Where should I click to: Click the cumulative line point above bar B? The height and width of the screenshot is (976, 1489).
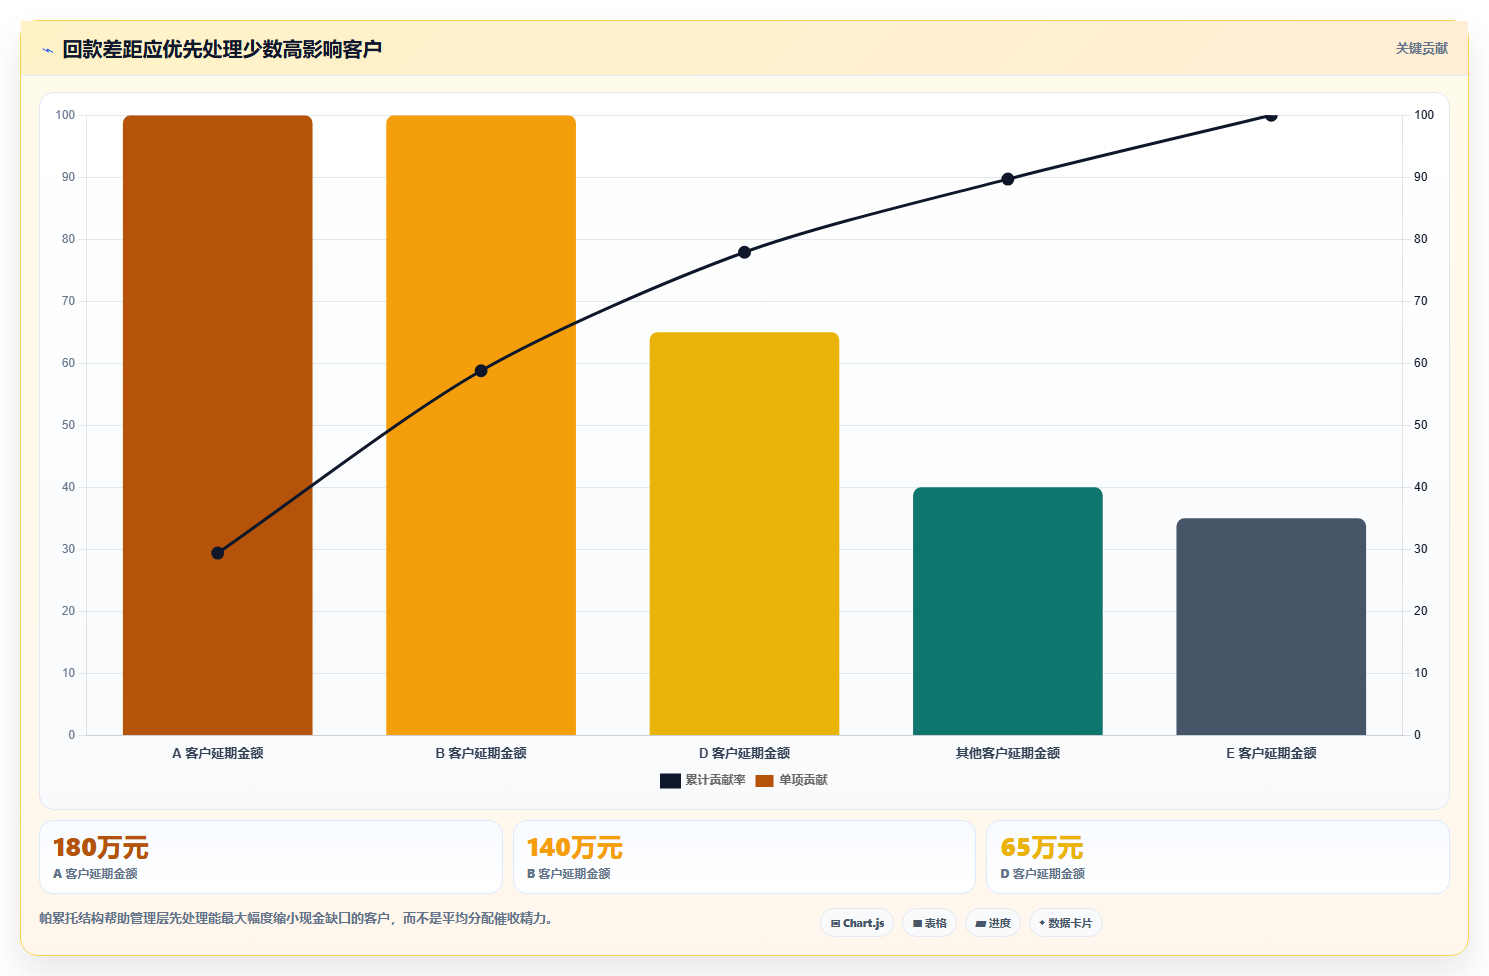pos(481,371)
